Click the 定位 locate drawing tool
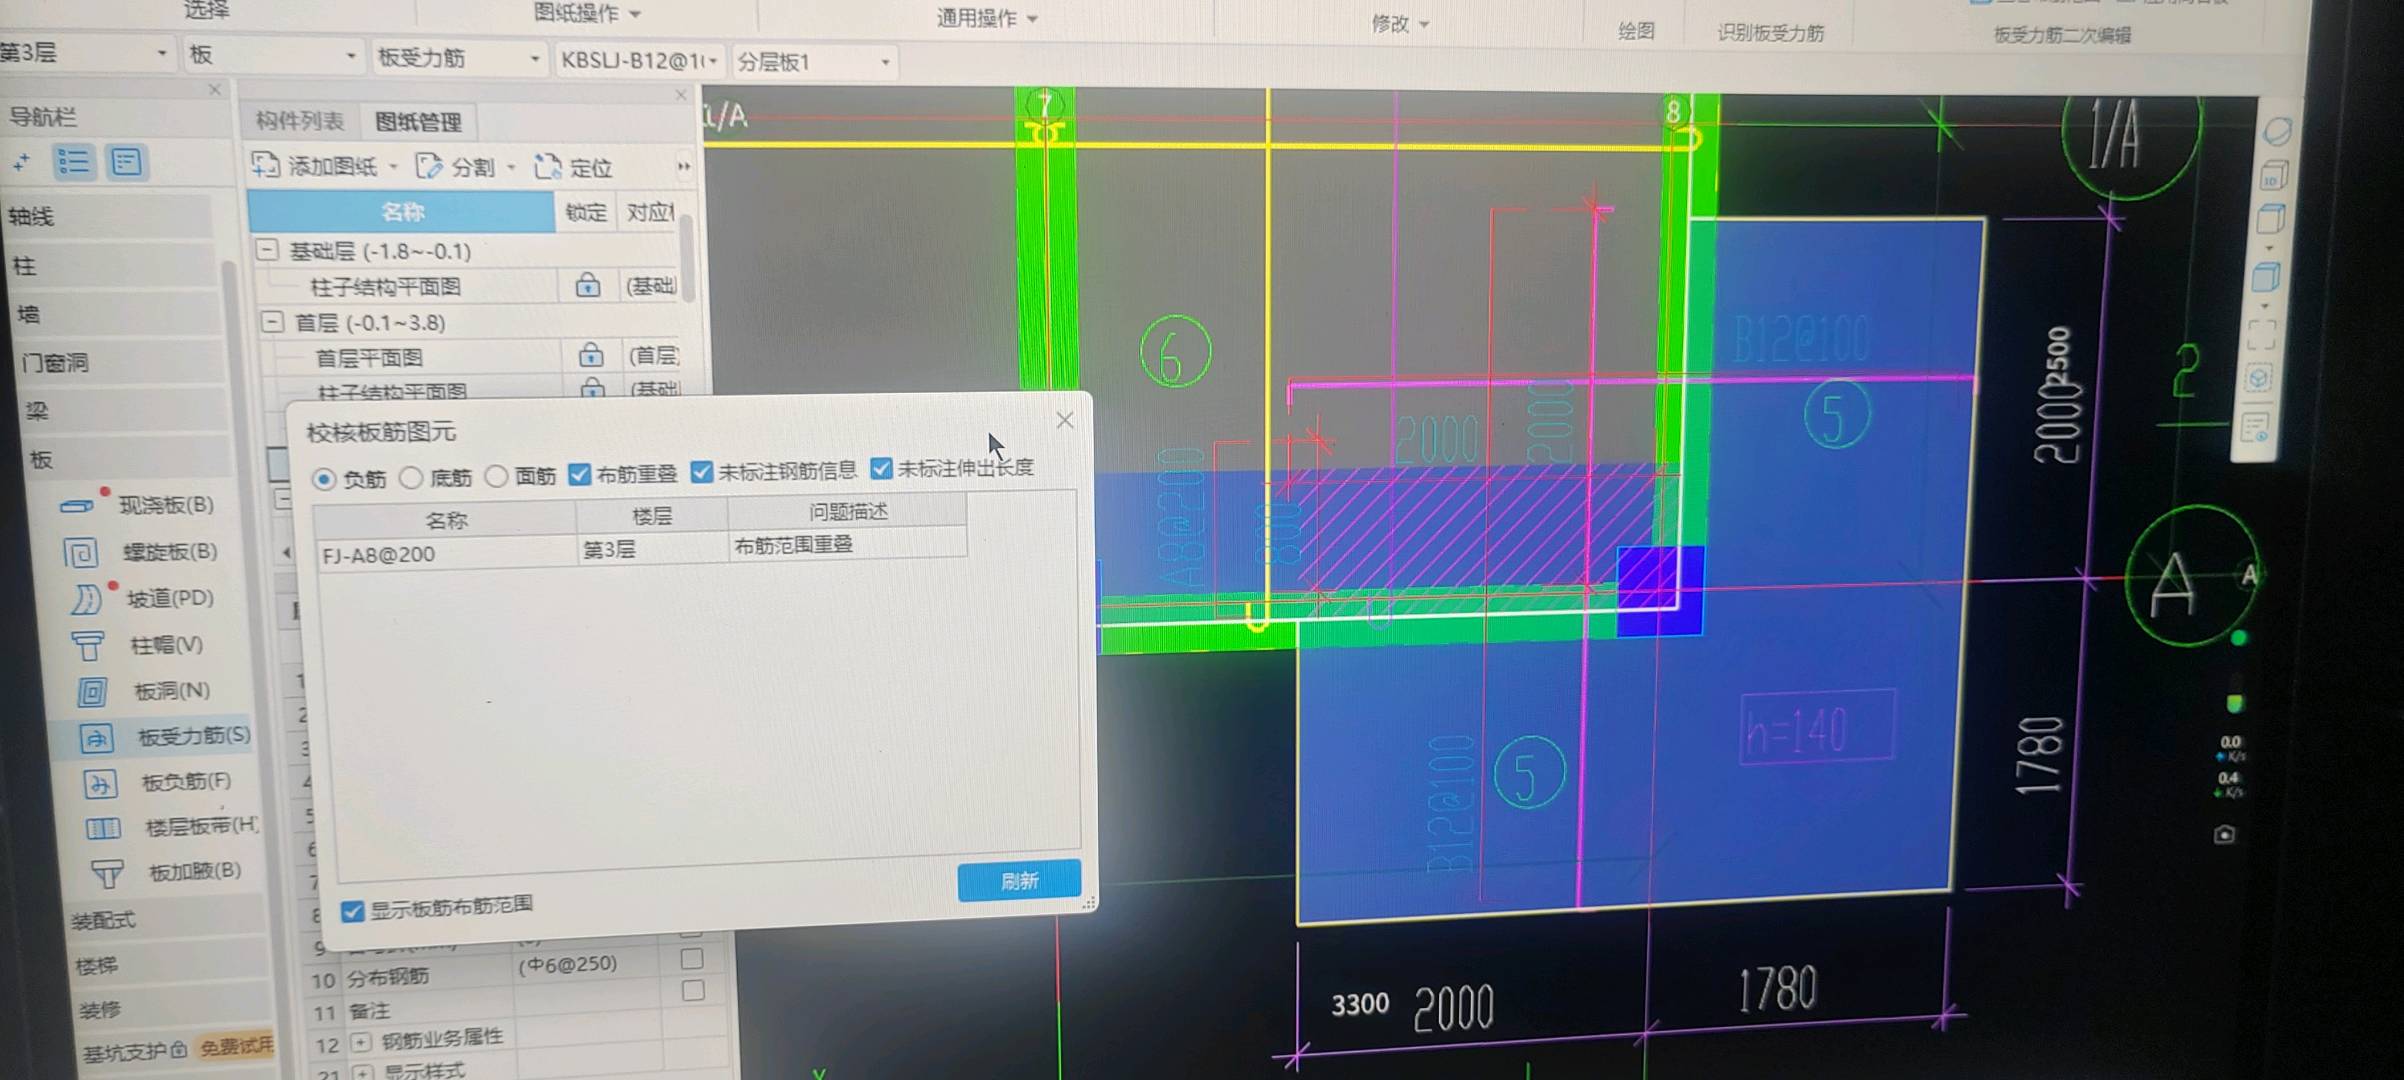Viewport: 2404px width, 1080px height. click(574, 168)
